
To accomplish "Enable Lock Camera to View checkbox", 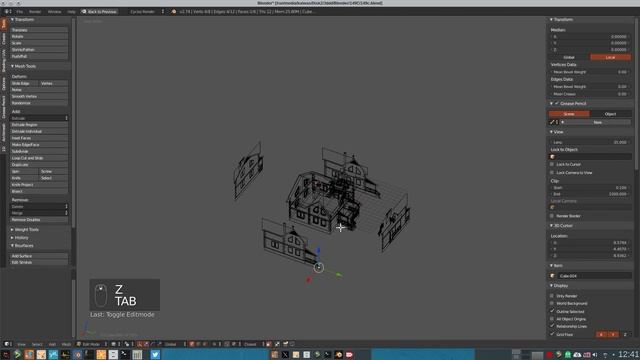I will 552,173.
